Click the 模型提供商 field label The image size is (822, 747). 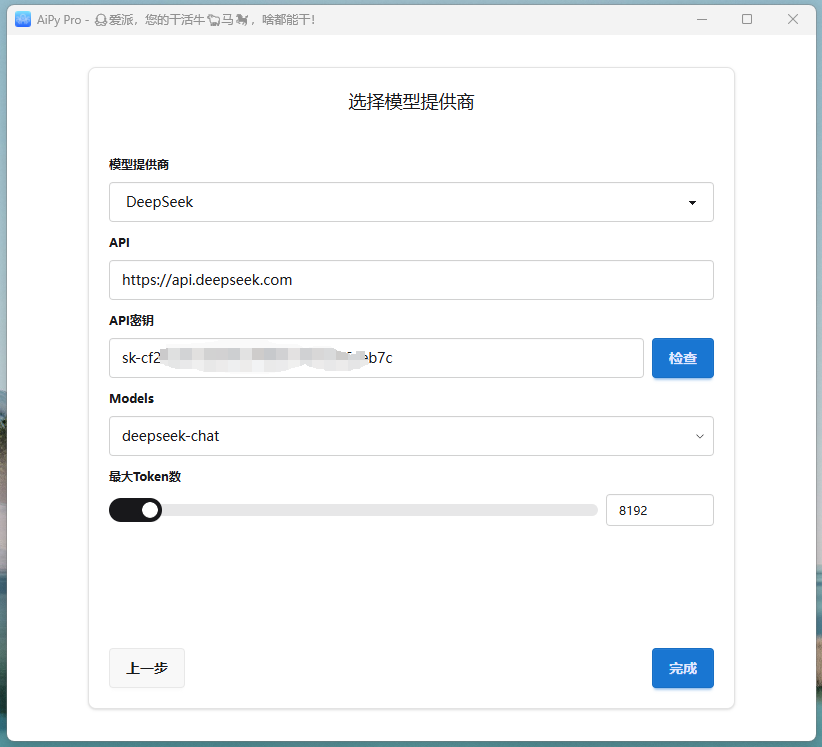pyautogui.click(x=139, y=165)
